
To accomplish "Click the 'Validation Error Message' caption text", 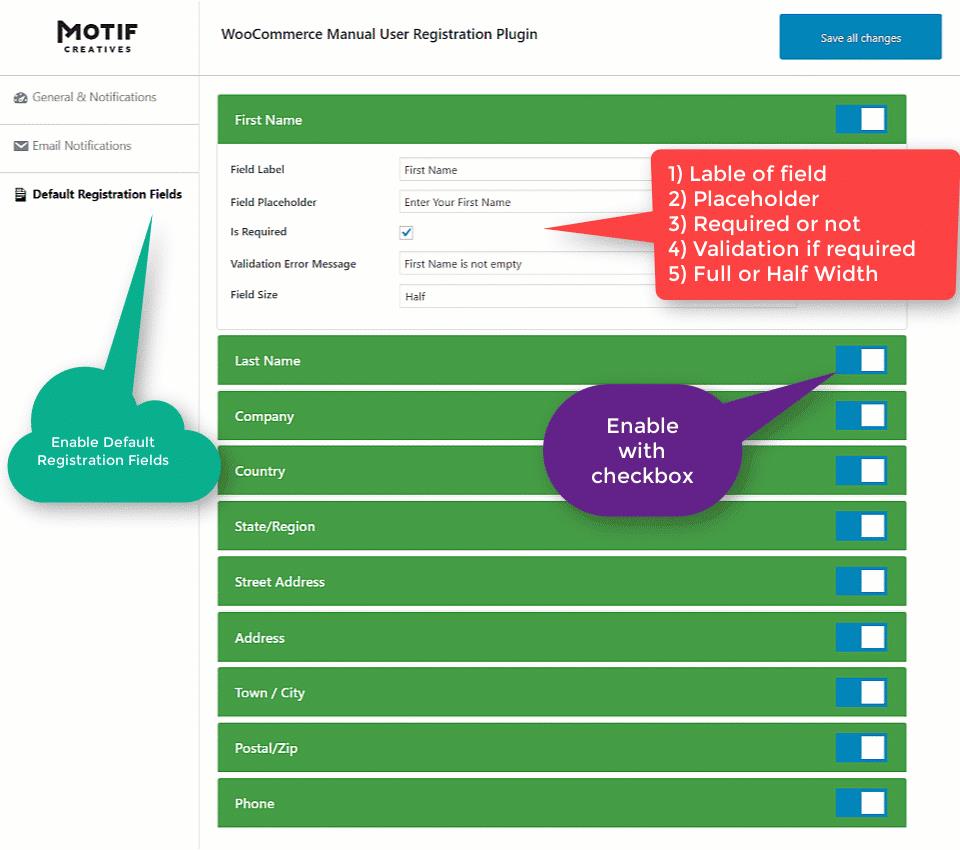I will 293,264.
